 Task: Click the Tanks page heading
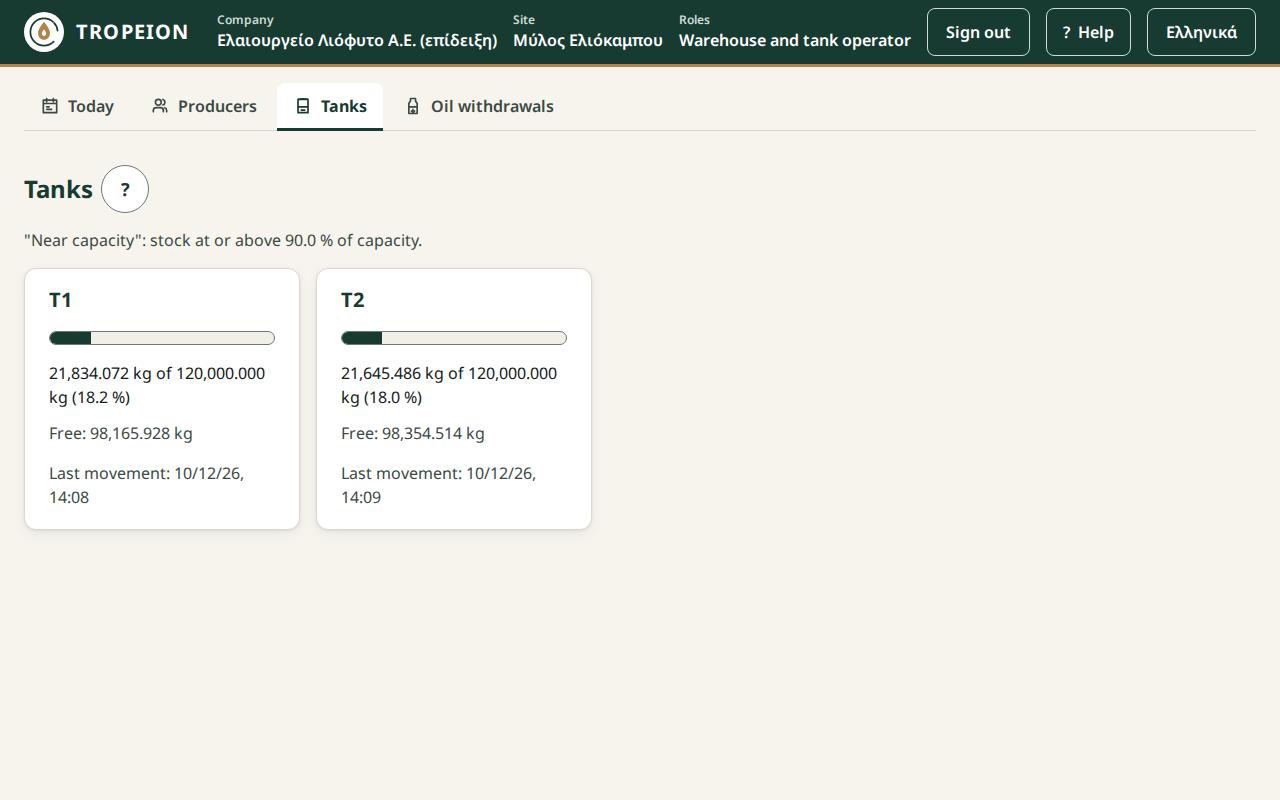point(58,189)
